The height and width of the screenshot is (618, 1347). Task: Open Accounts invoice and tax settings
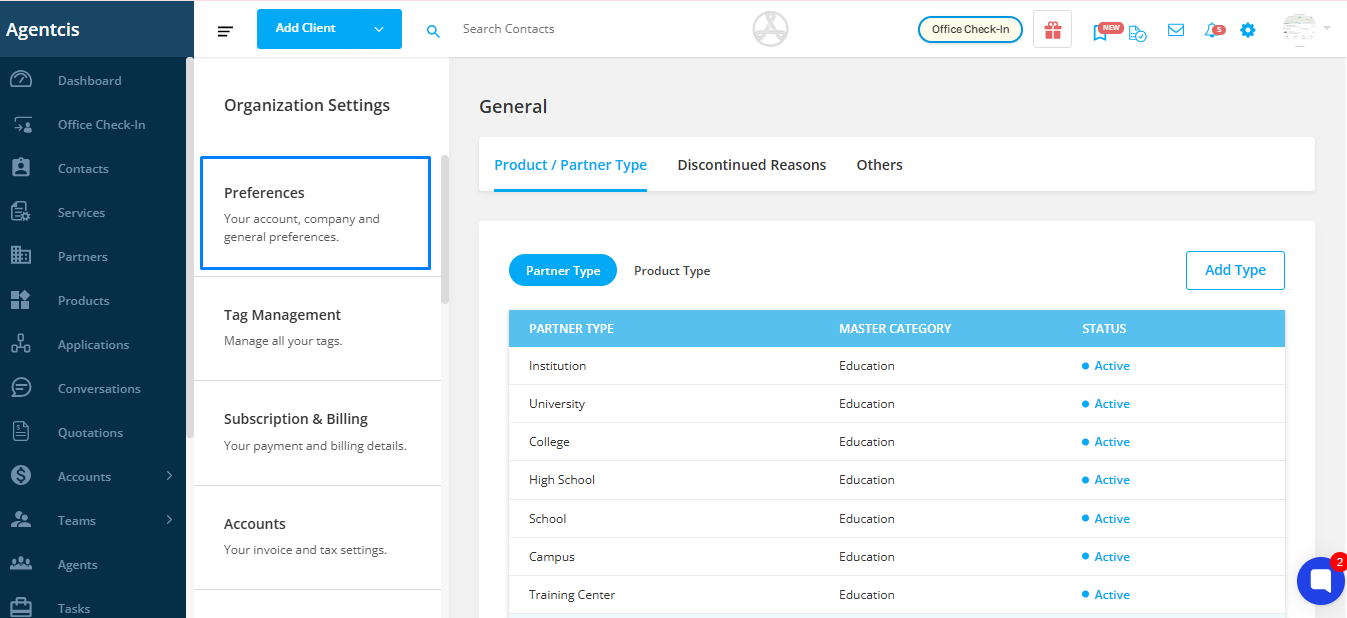(317, 537)
